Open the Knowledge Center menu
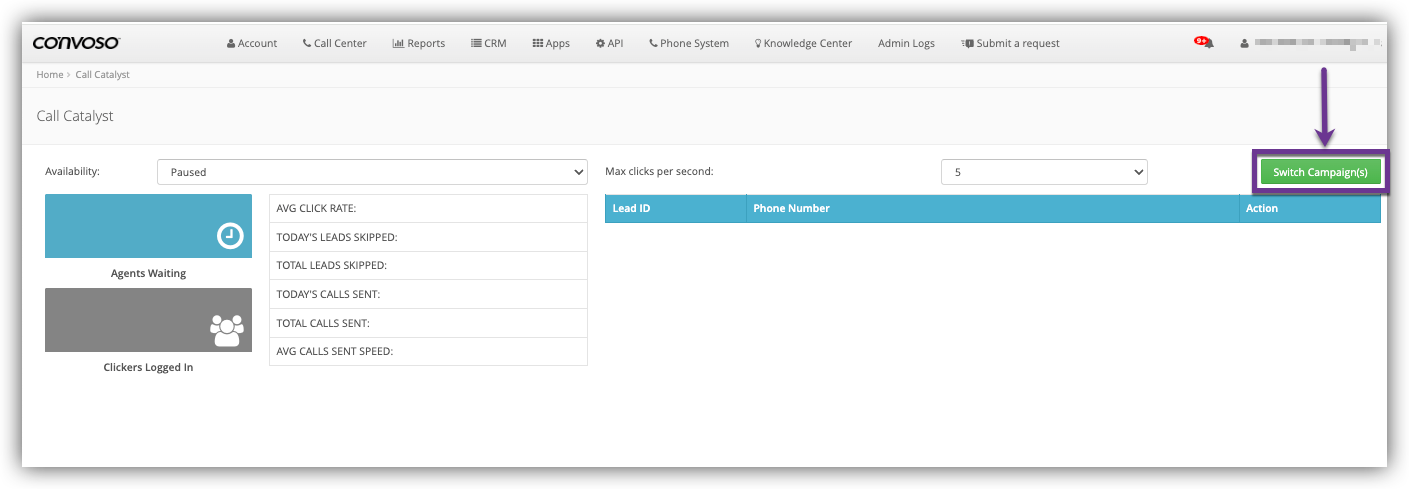 (x=803, y=43)
